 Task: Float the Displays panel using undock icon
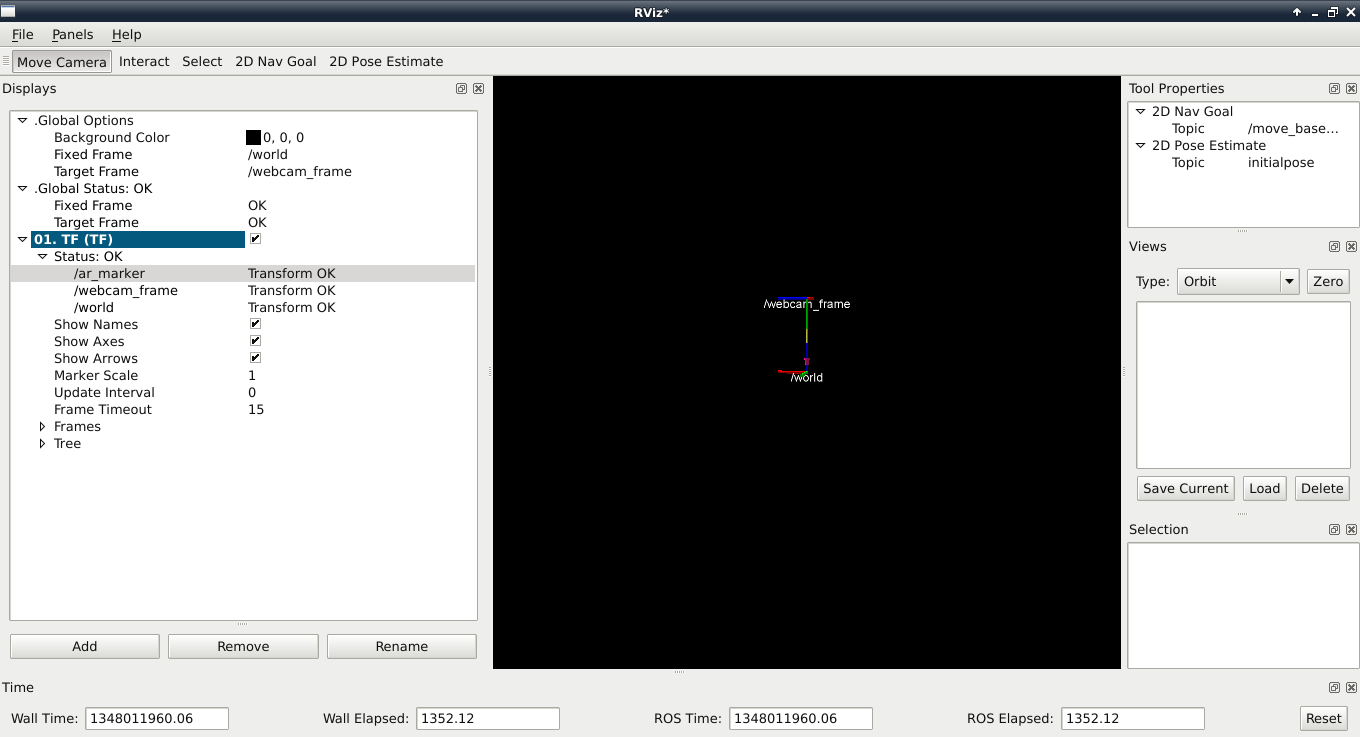(461, 89)
